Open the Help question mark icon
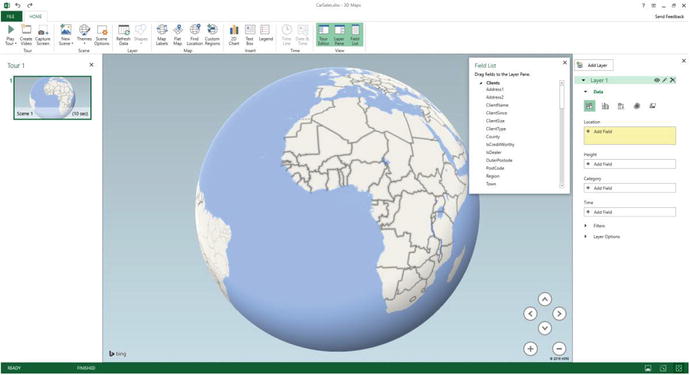690x375 pixels. pos(643,6)
